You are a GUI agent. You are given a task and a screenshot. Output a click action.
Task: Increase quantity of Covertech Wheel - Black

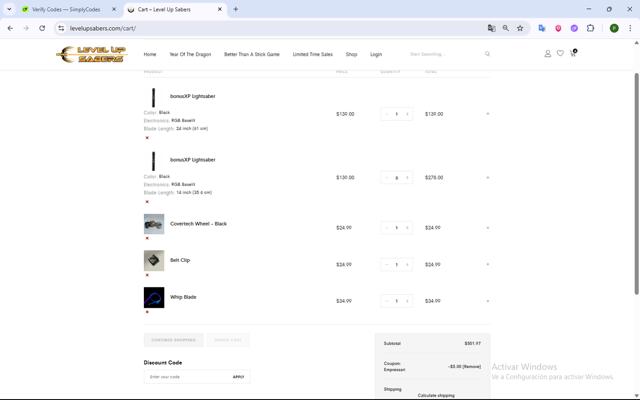[x=407, y=228]
